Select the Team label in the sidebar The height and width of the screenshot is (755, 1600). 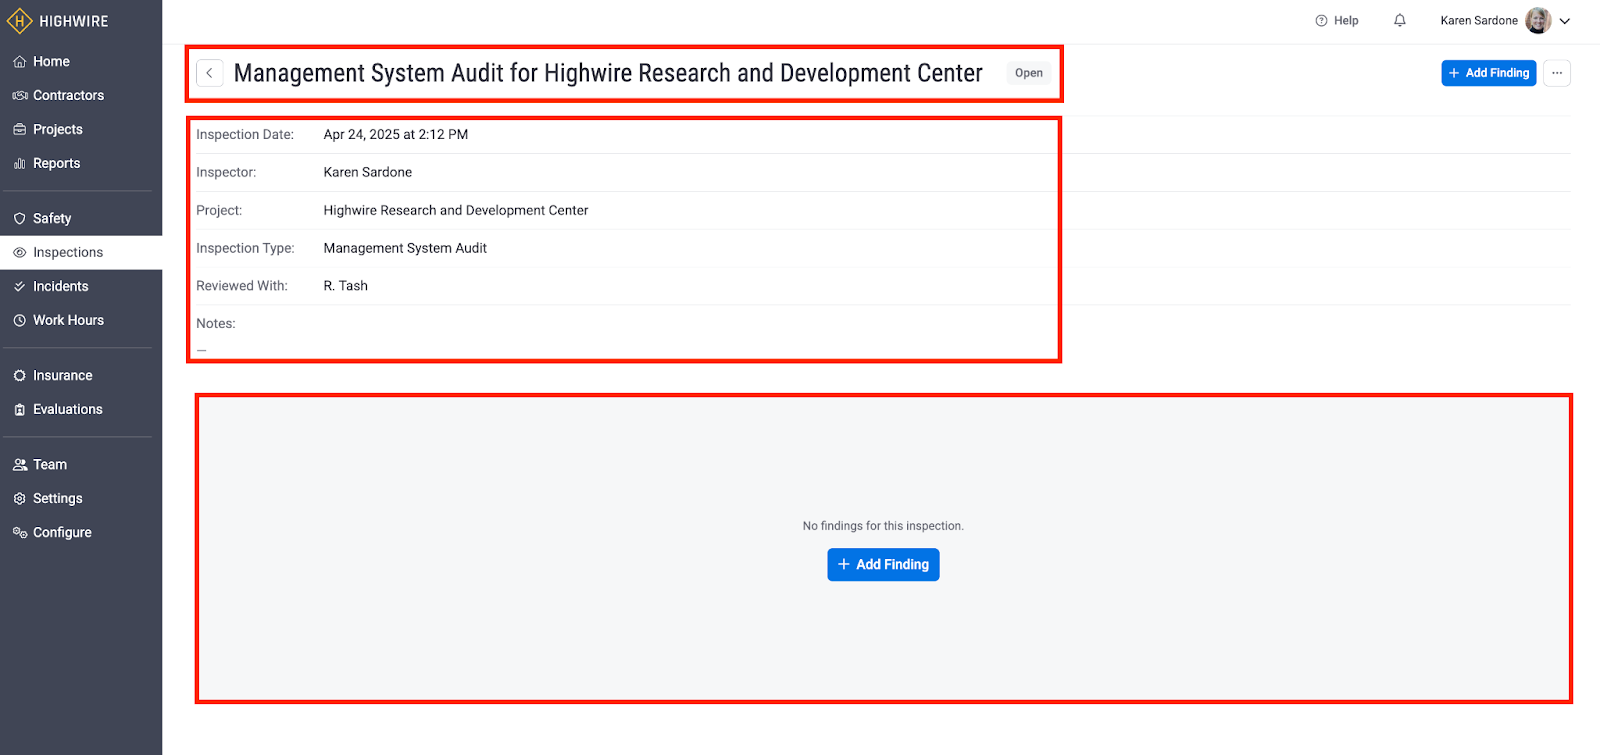[x=50, y=465]
